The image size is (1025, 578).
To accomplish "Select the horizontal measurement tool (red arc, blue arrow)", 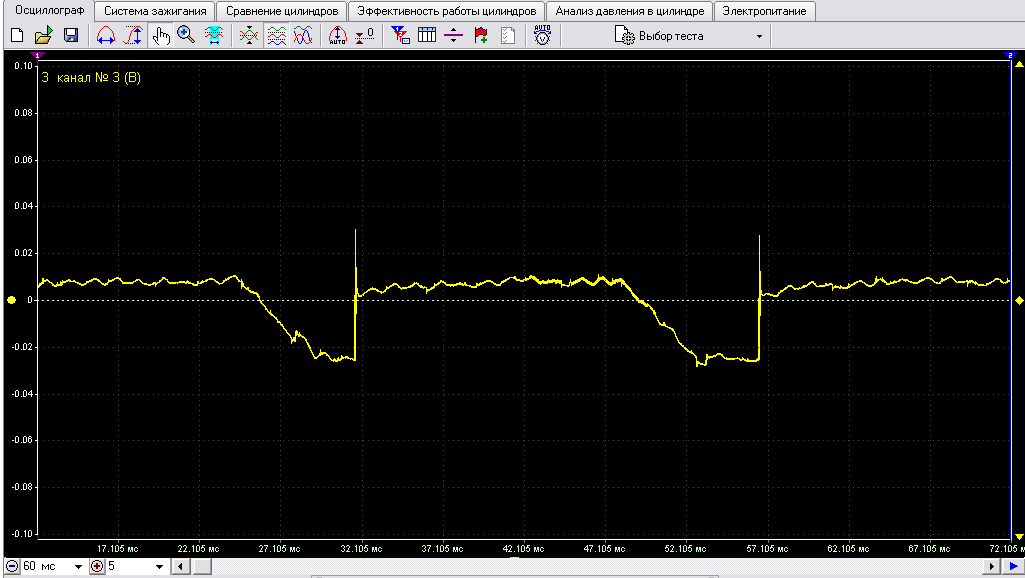I will (106, 35).
